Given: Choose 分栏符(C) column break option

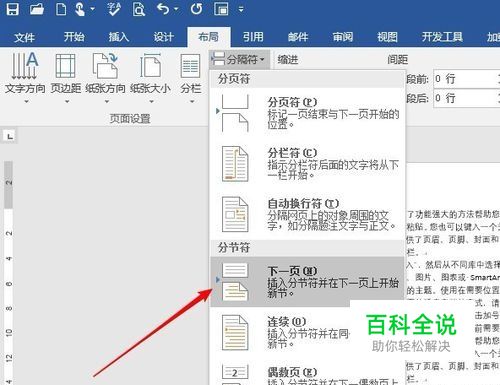Looking at the screenshot, I should [307, 164].
